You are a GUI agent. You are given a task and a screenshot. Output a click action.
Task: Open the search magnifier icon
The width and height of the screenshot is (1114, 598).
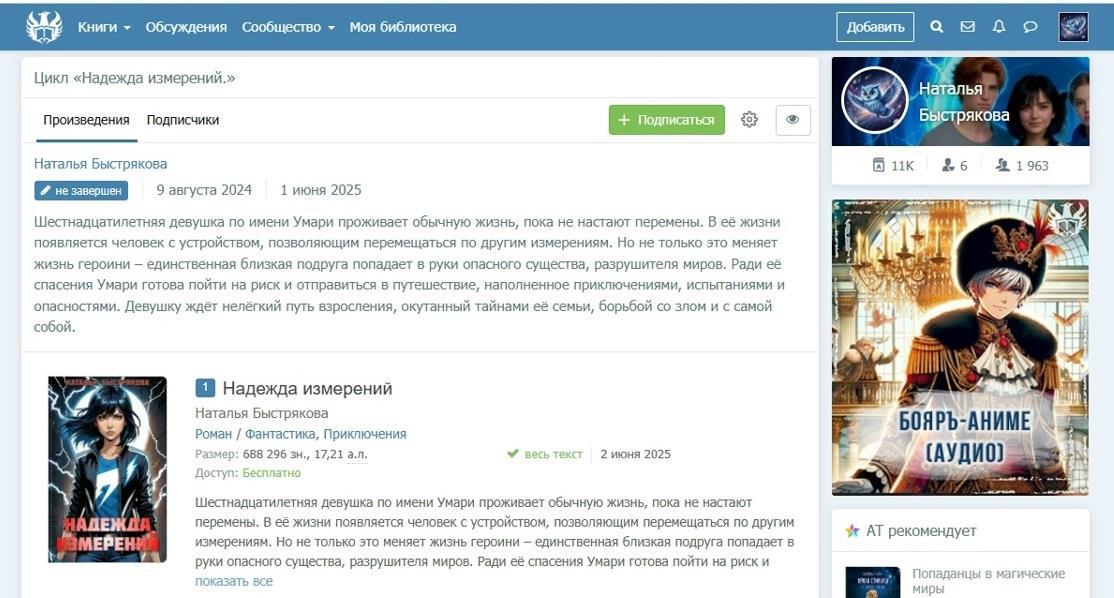pos(936,27)
